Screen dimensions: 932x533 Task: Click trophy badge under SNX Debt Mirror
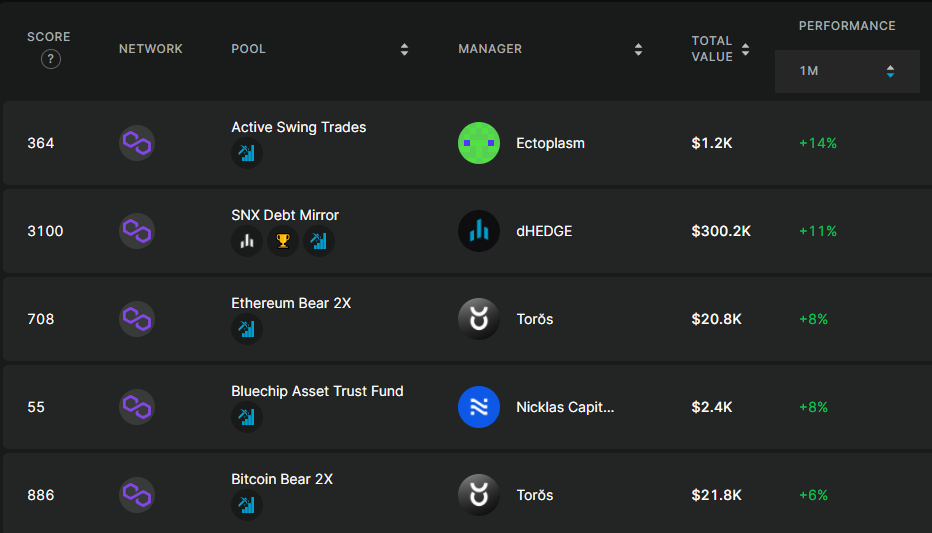[283, 241]
